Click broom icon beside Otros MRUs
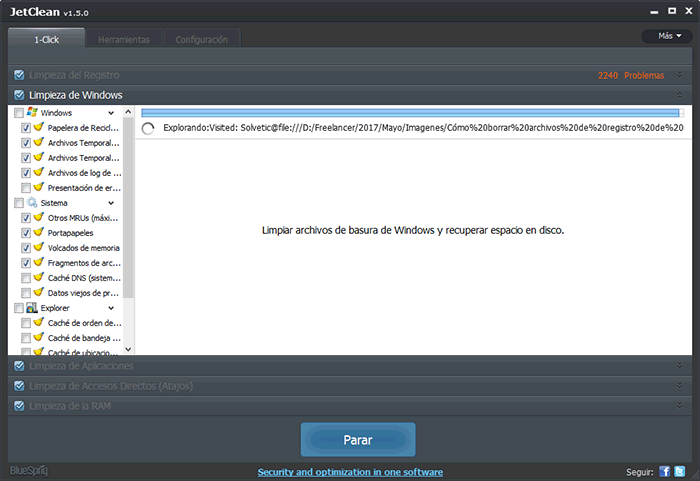Screen dimensions: 700x481 (x=39, y=217)
